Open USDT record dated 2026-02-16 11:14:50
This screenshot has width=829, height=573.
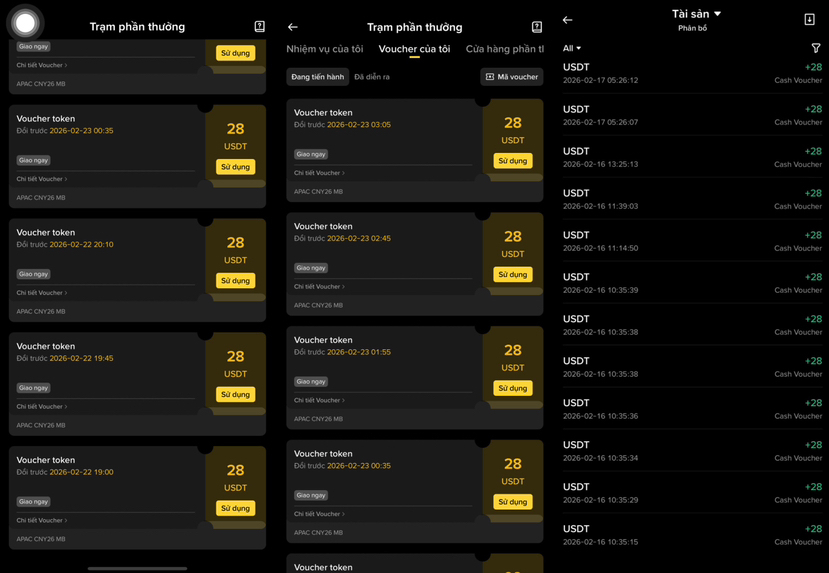pyautogui.click(x=692, y=241)
